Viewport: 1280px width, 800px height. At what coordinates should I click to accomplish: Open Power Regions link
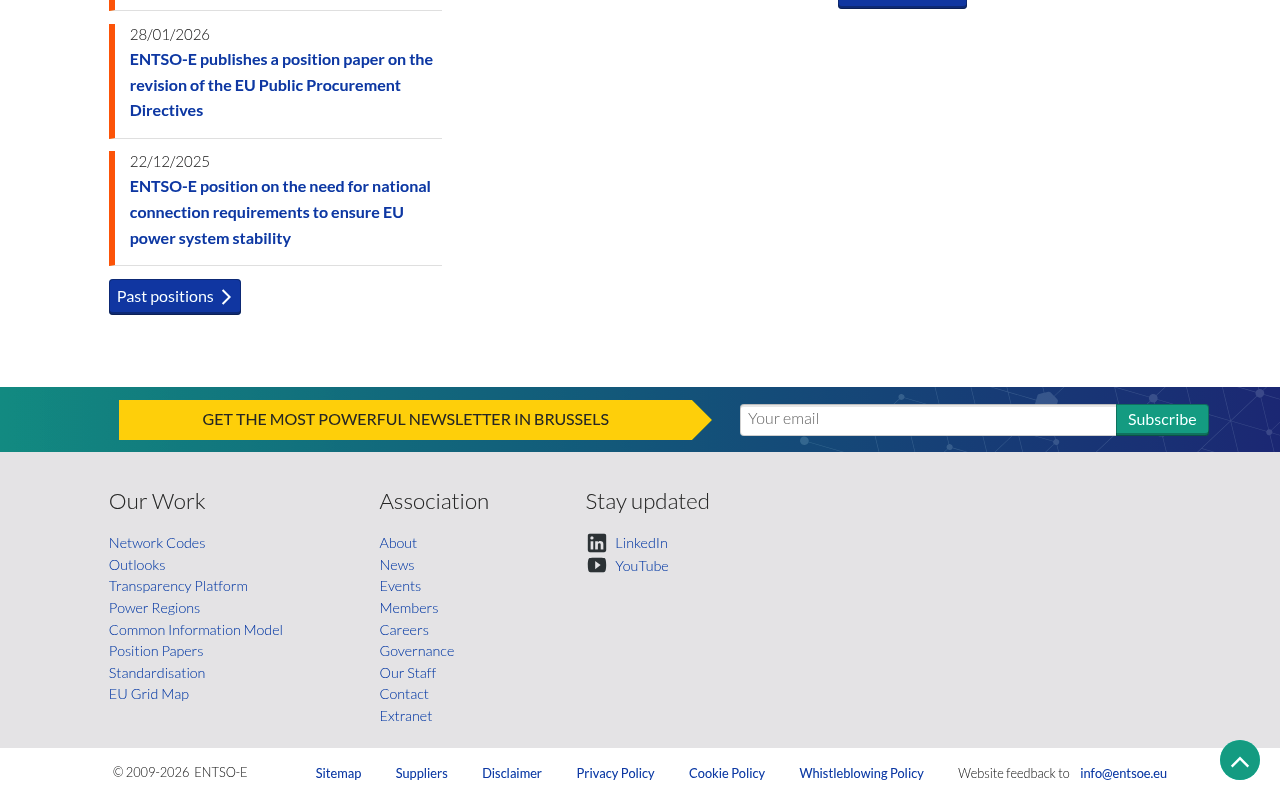(154, 608)
